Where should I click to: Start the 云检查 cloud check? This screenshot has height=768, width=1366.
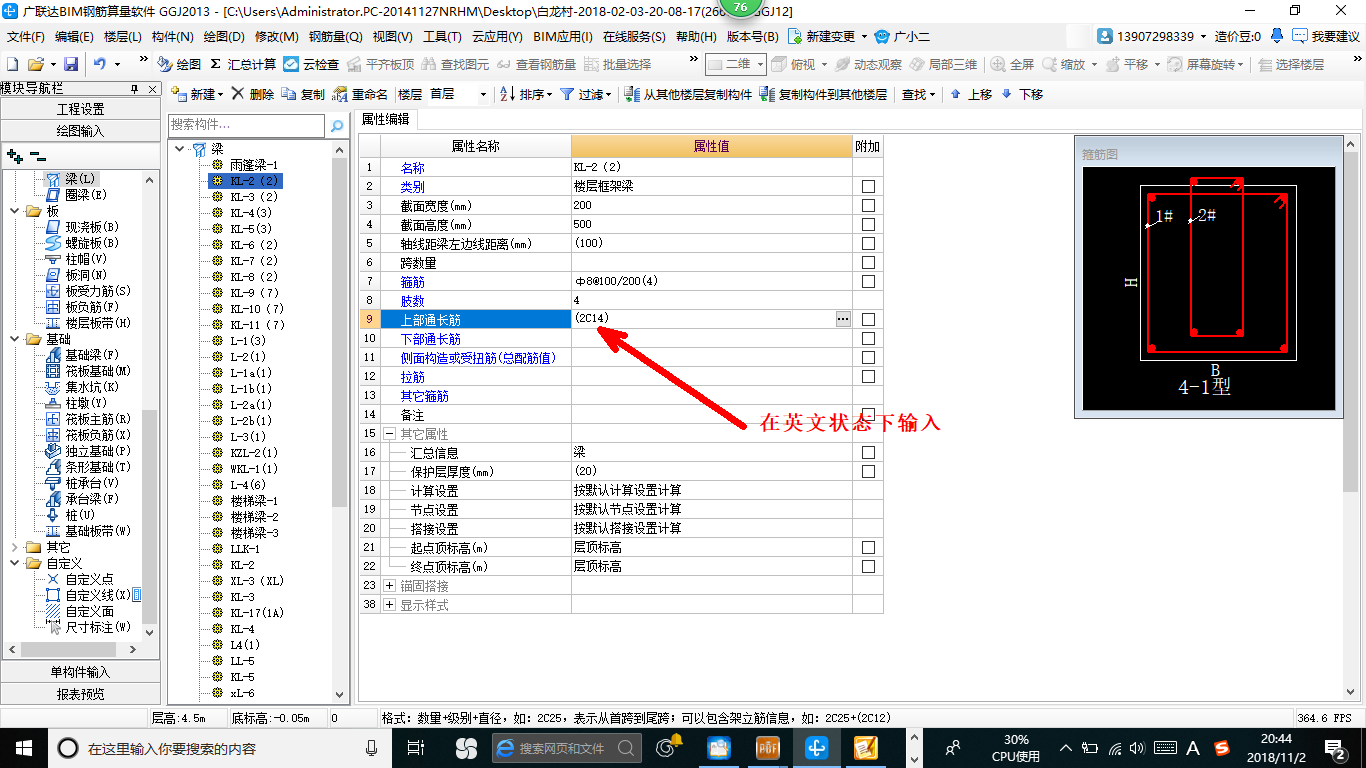tap(311, 64)
